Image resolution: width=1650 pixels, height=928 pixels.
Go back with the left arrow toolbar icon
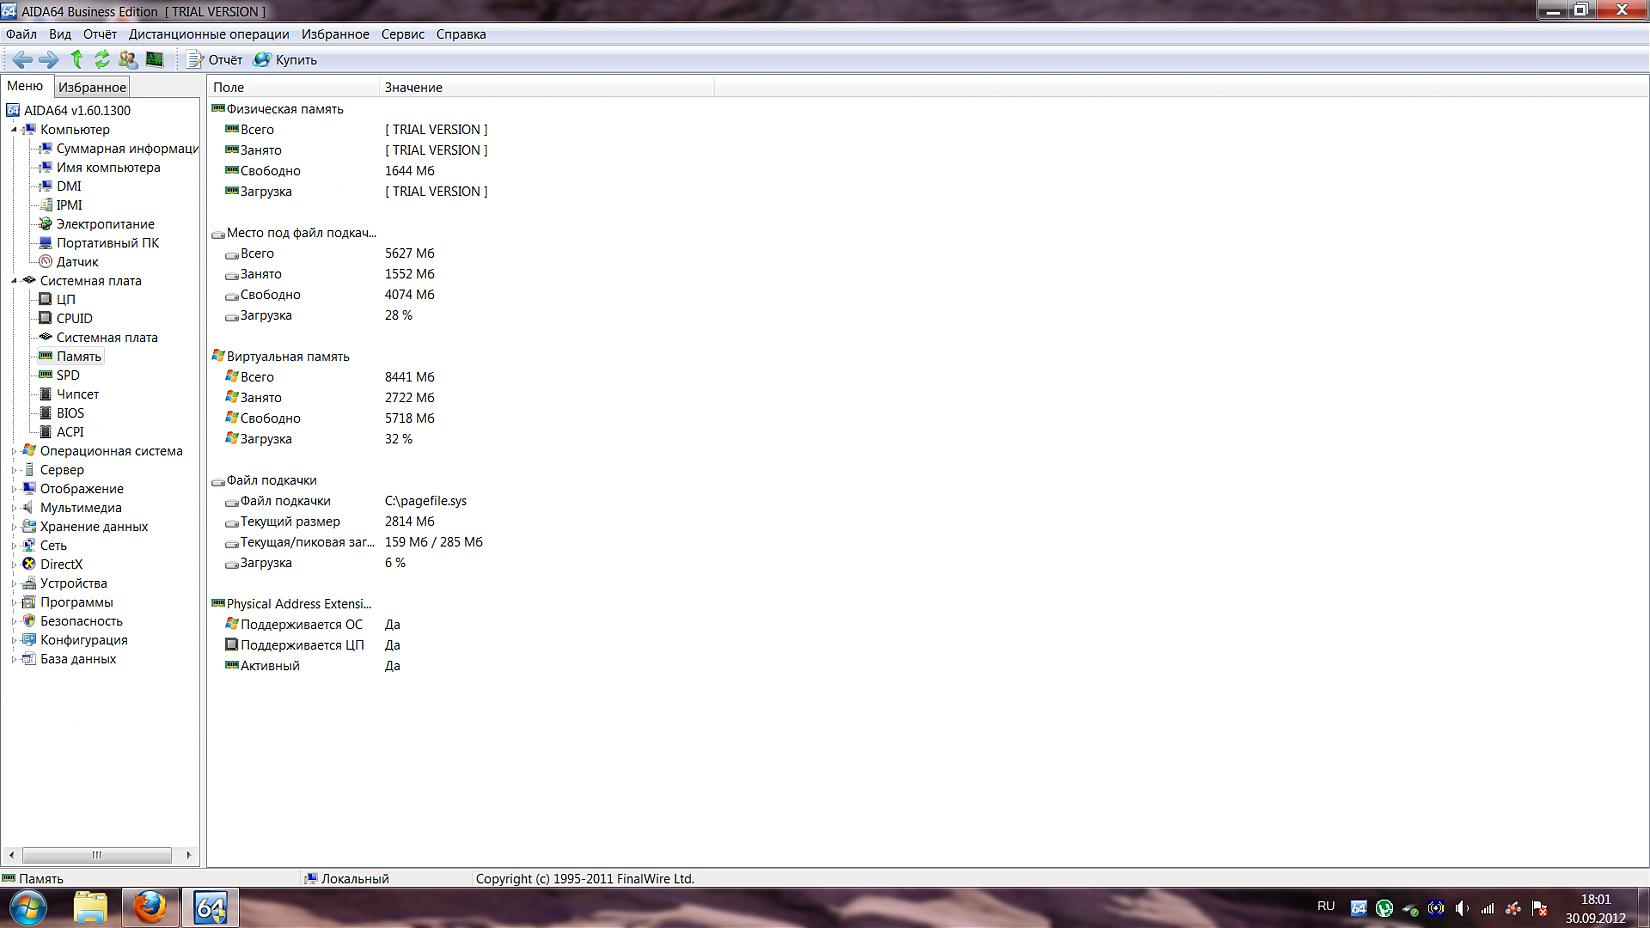pyautogui.click(x=22, y=60)
